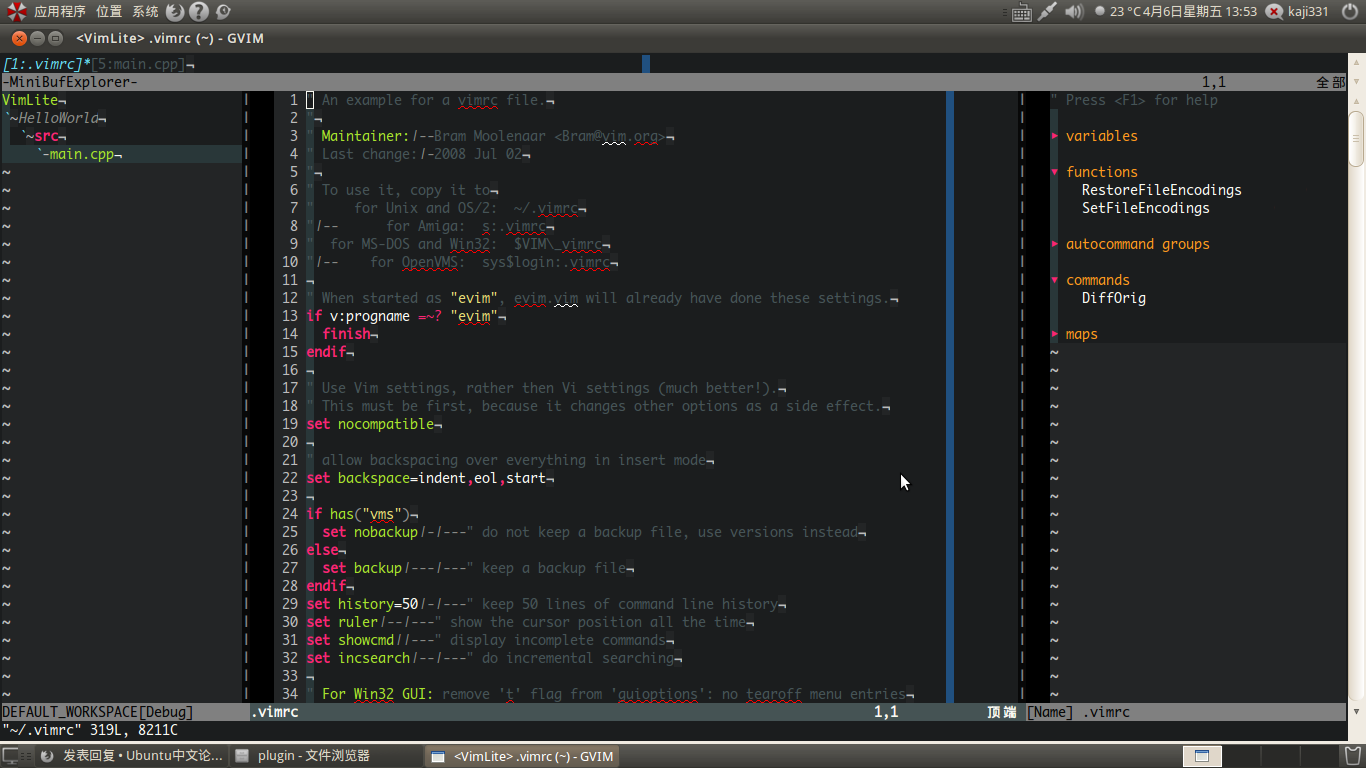The width and height of the screenshot is (1366, 768).
Task: Click the trash icon in bottom panel
Action: pos(1353,756)
